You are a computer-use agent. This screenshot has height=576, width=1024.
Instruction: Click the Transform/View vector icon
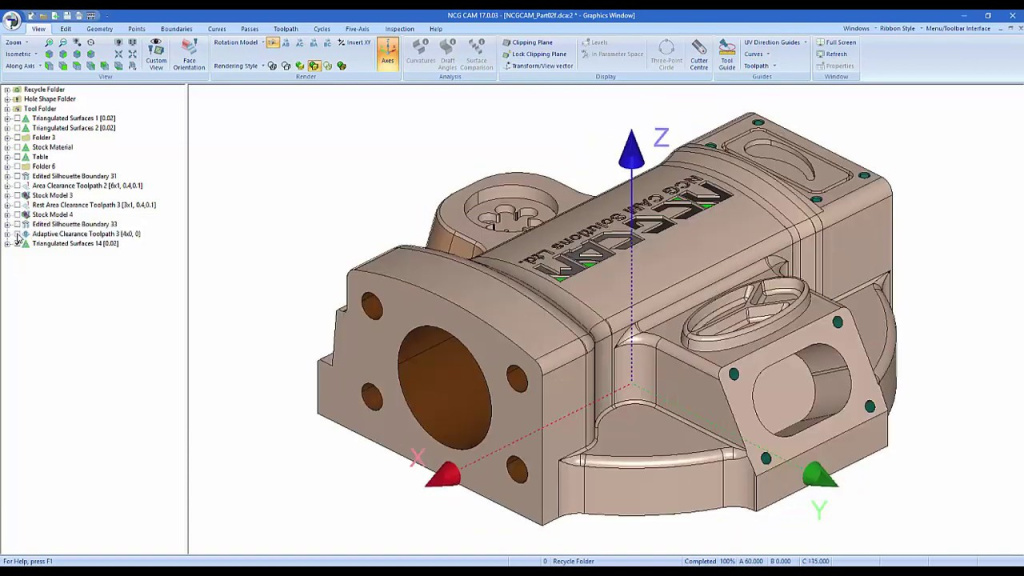pos(506,66)
